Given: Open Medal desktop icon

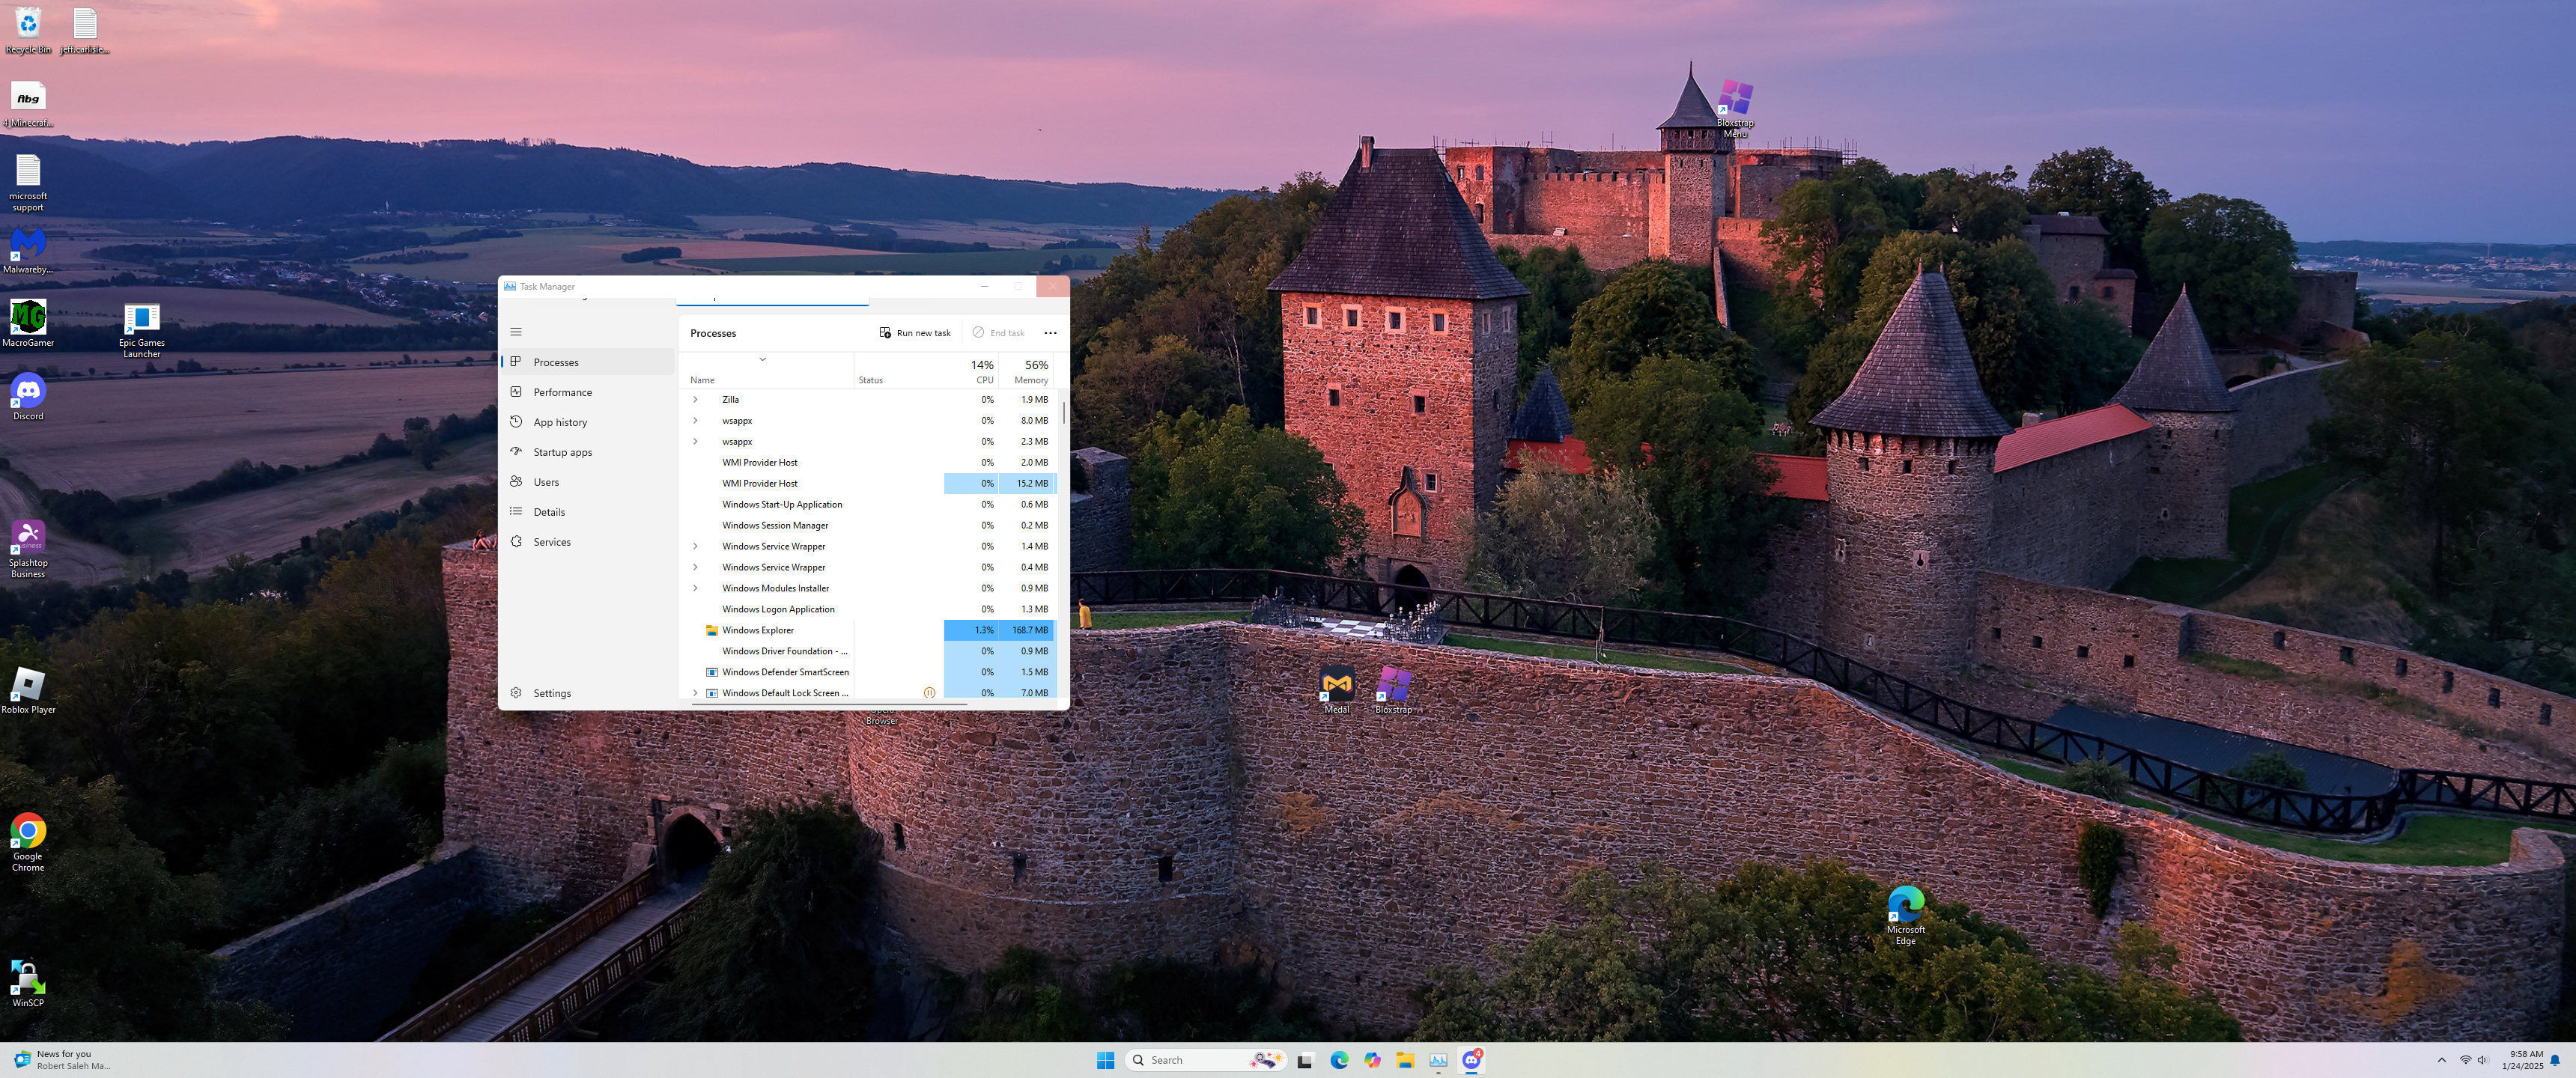Looking at the screenshot, I should (x=1336, y=686).
